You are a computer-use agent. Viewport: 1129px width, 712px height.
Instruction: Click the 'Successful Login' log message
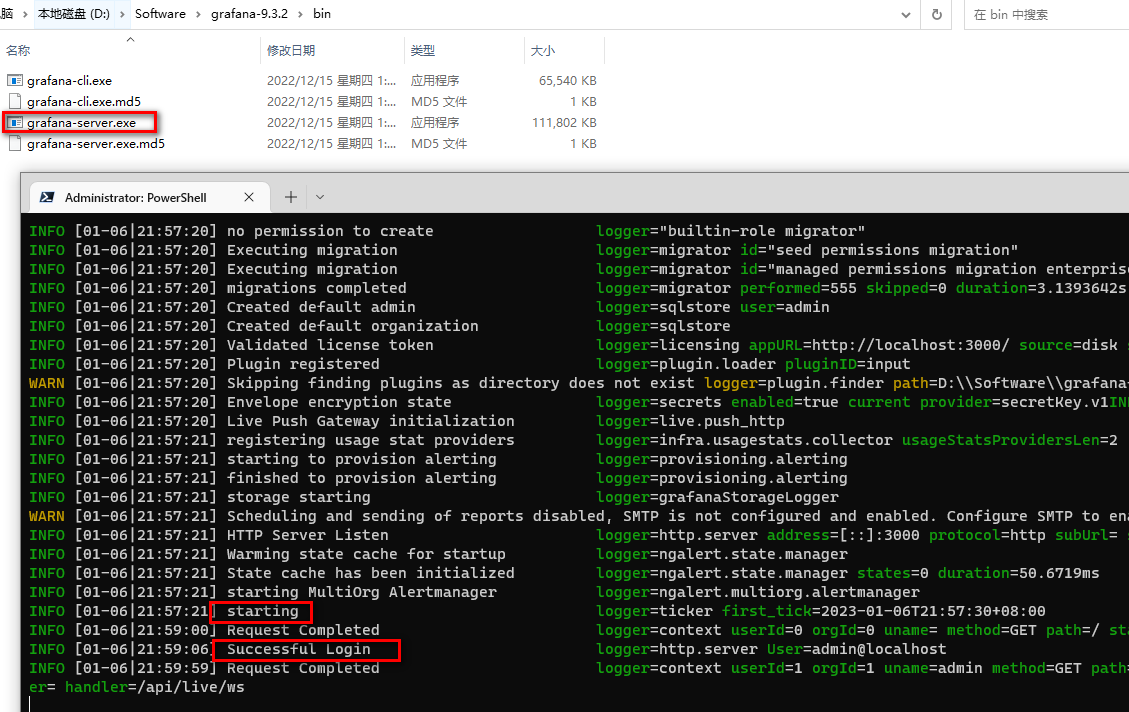coord(299,649)
